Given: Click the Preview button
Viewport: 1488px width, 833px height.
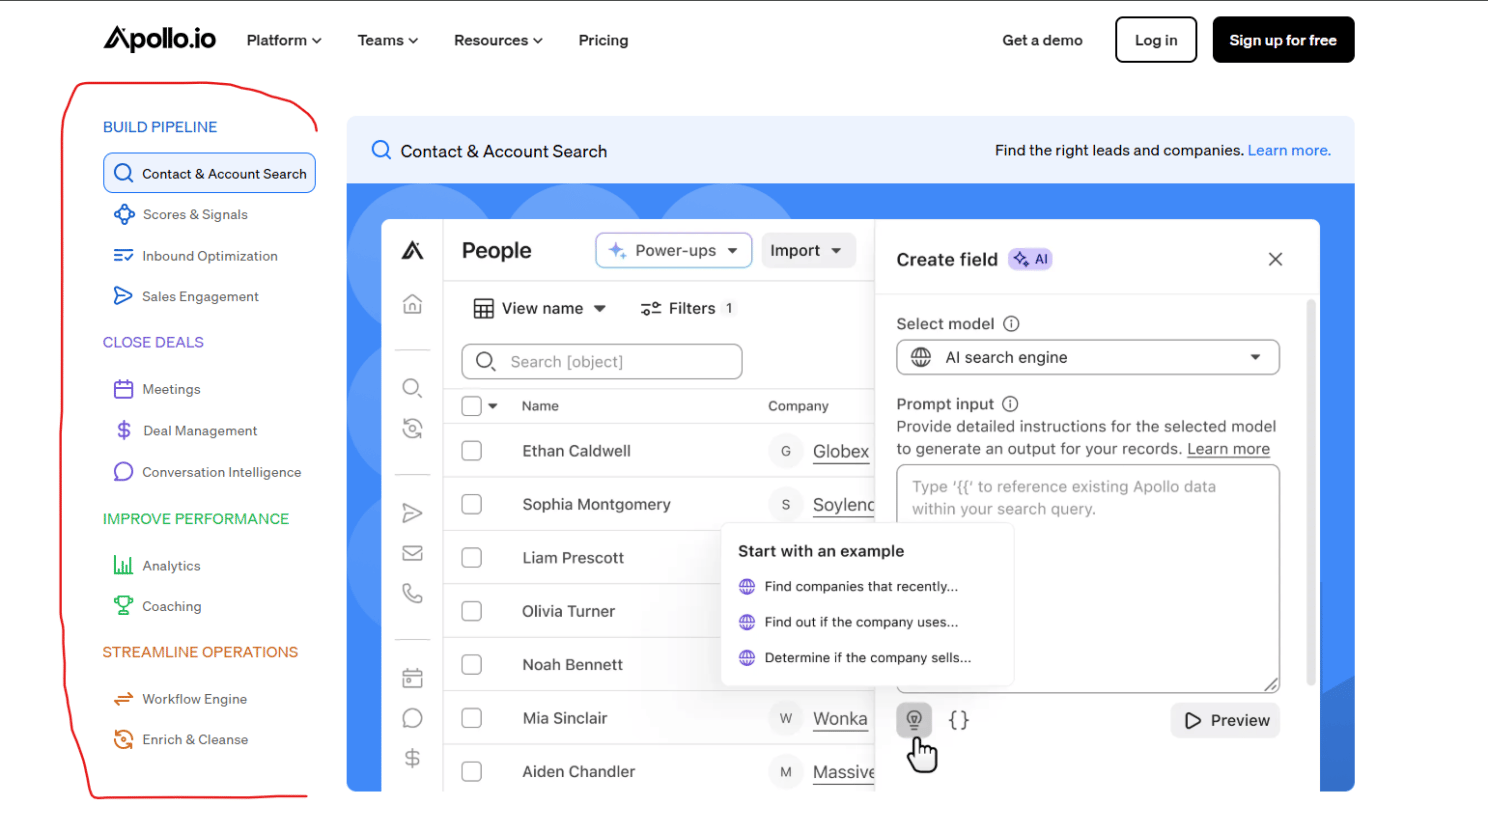Looking at the screenshot, I should (1225, 720).
